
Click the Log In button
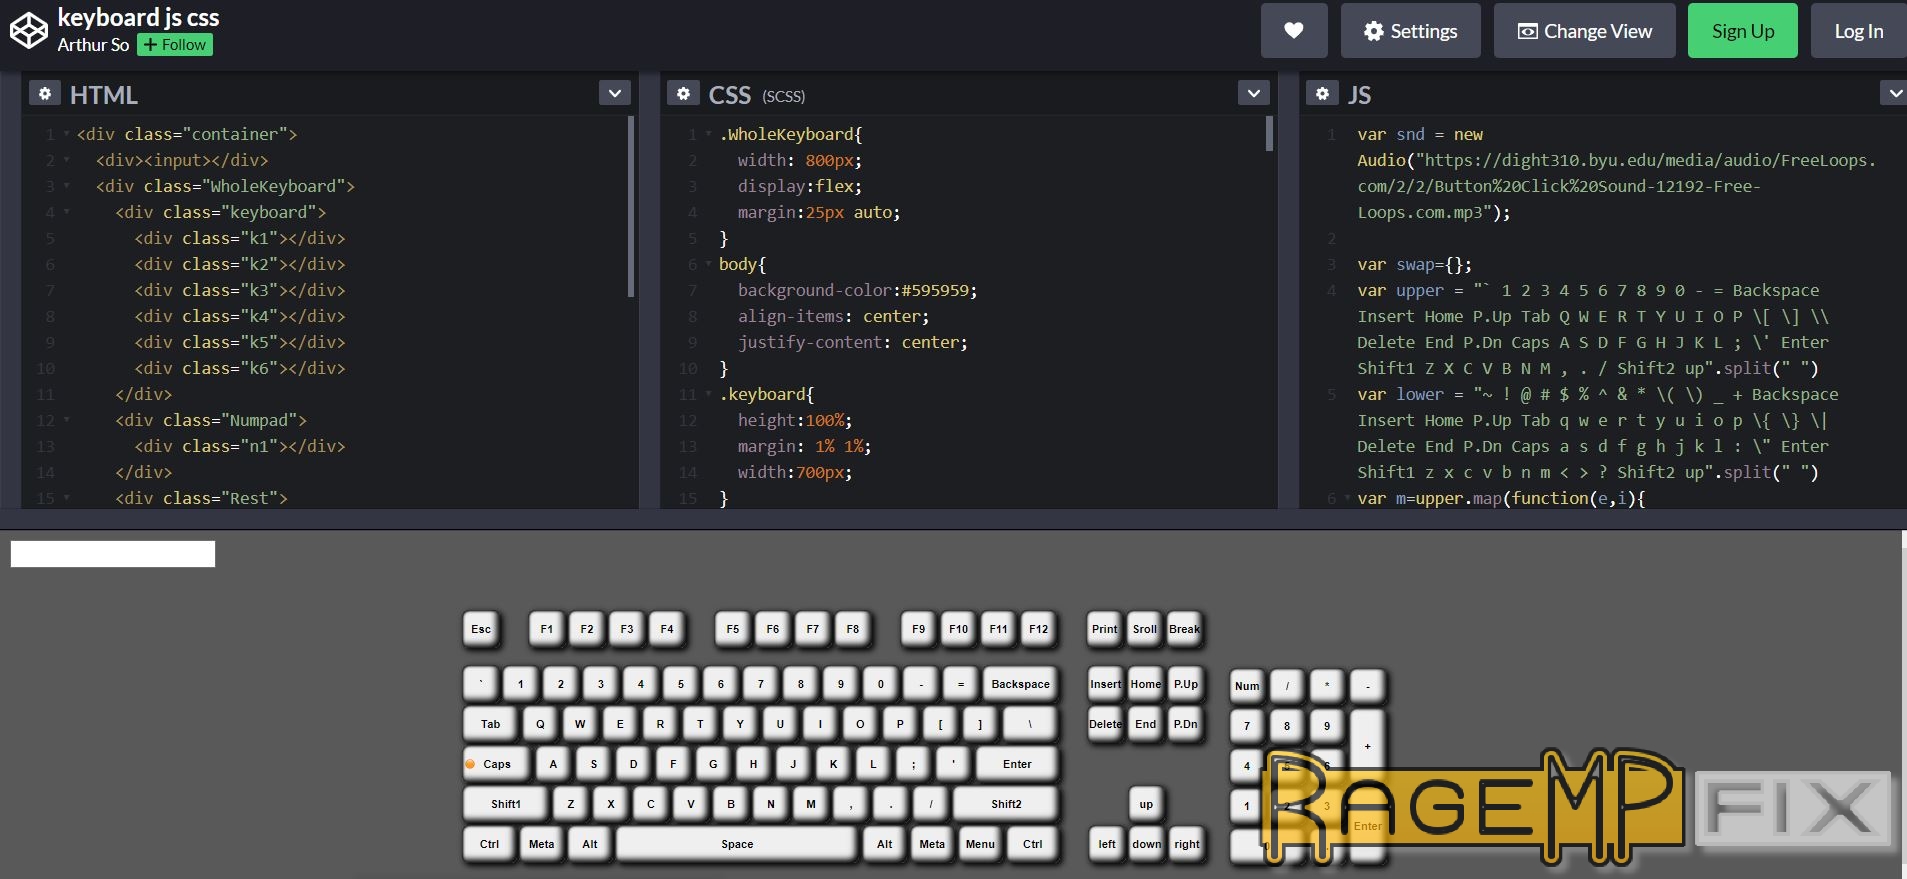click(1858, 31)
